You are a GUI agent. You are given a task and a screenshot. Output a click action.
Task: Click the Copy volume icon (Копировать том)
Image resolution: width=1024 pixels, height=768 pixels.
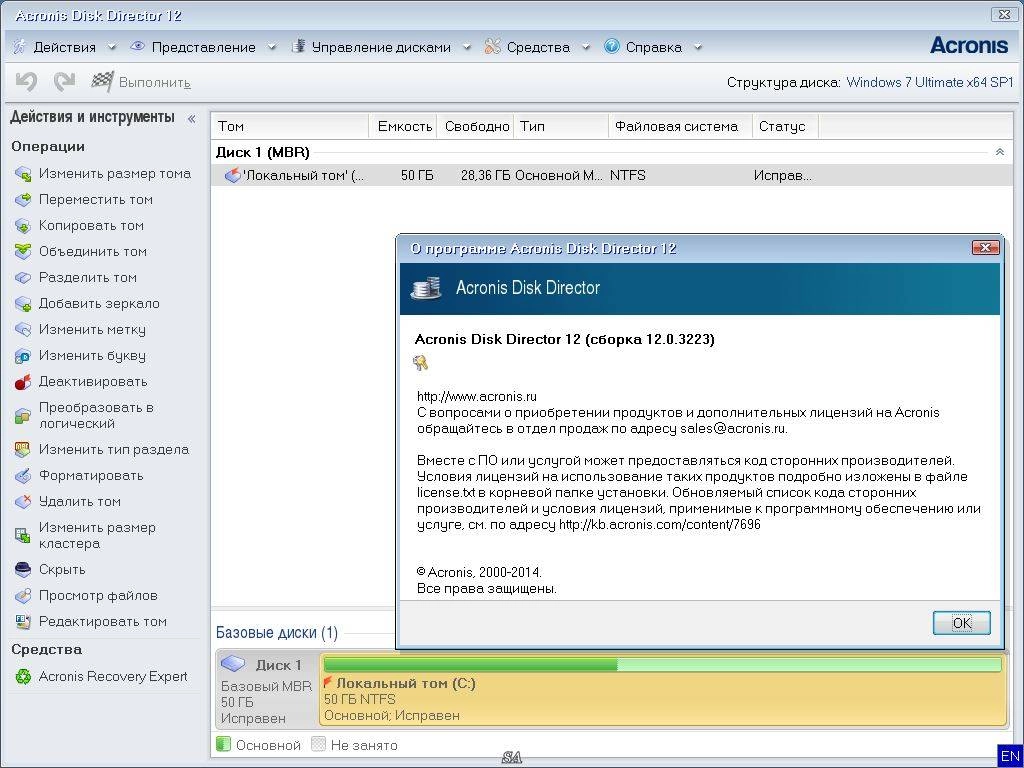(x=23, y=226)
